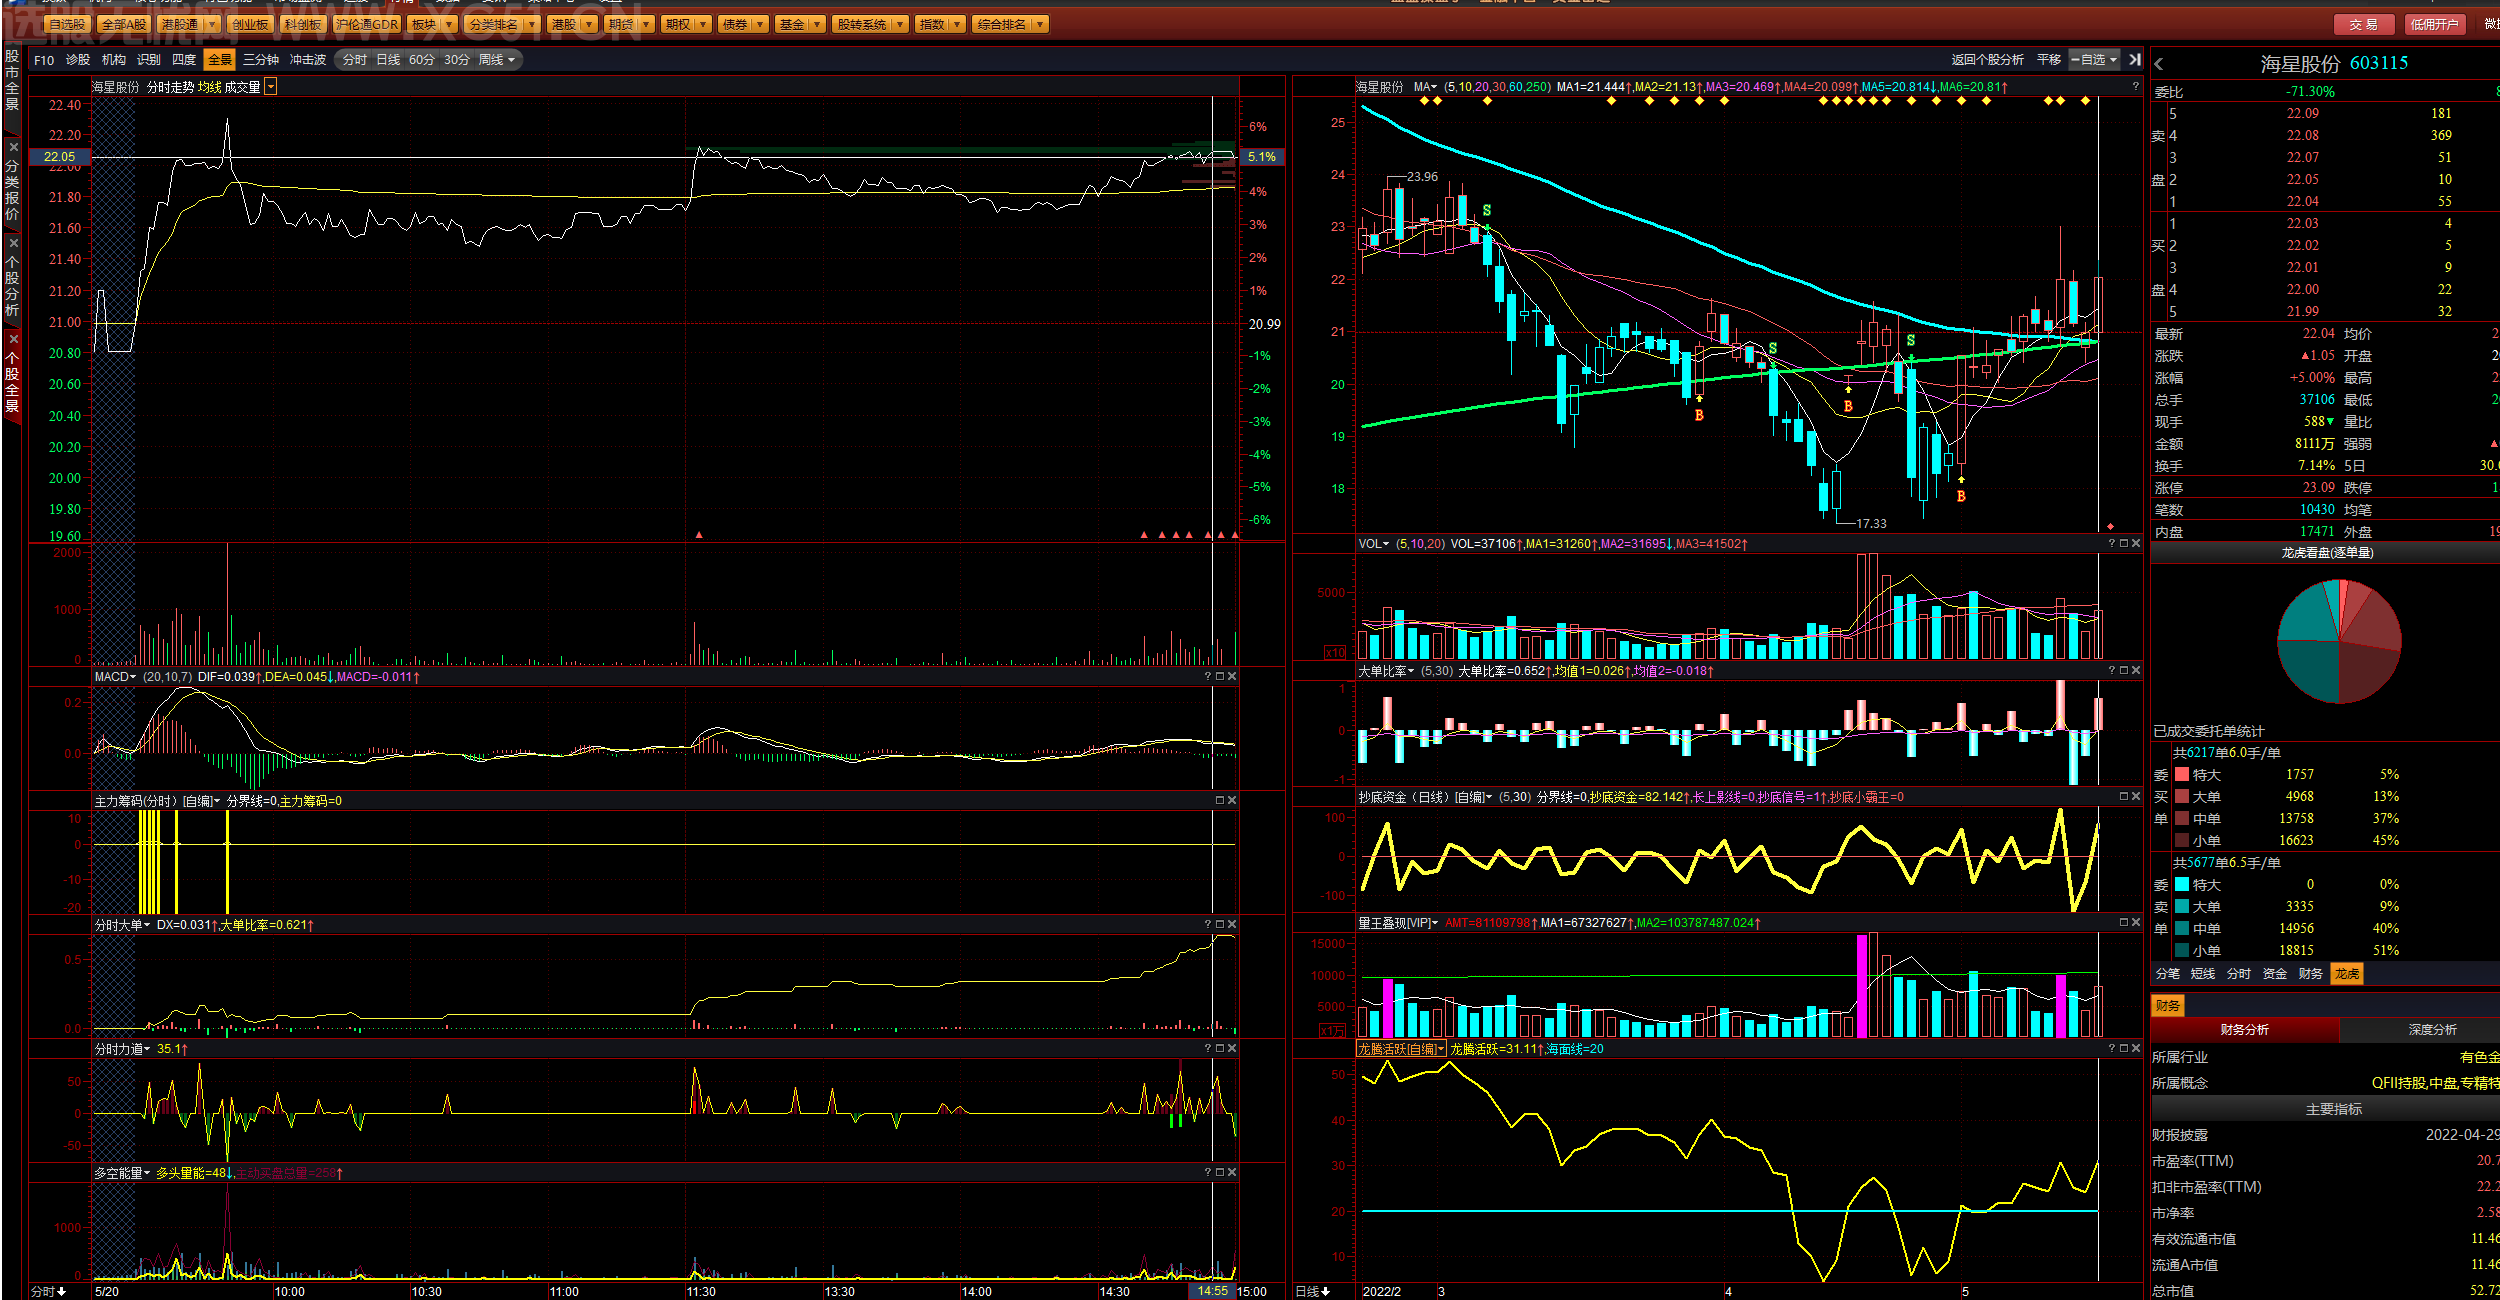Open the intraday chart indicator dropdown
This screenshot has width=2500, height=1300.
pyautogui.click(x=271, y=87)
